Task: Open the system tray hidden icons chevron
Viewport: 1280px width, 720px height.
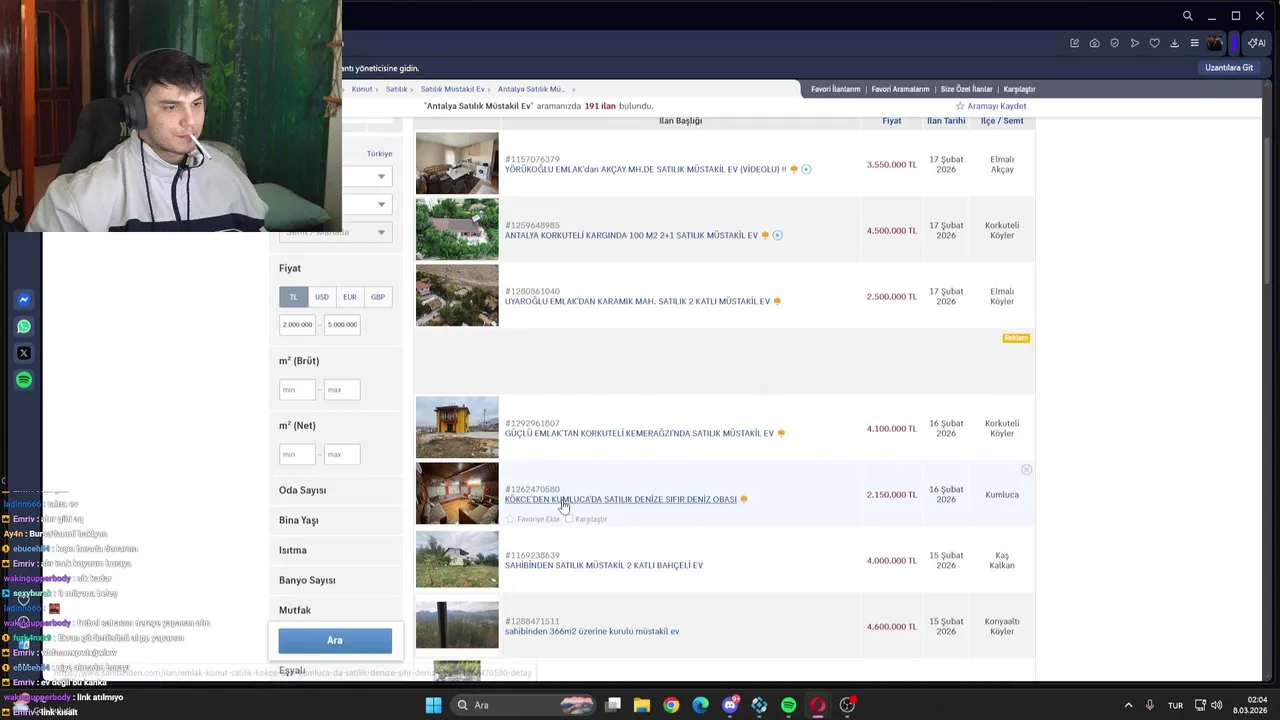Action: pos(1128,705)
